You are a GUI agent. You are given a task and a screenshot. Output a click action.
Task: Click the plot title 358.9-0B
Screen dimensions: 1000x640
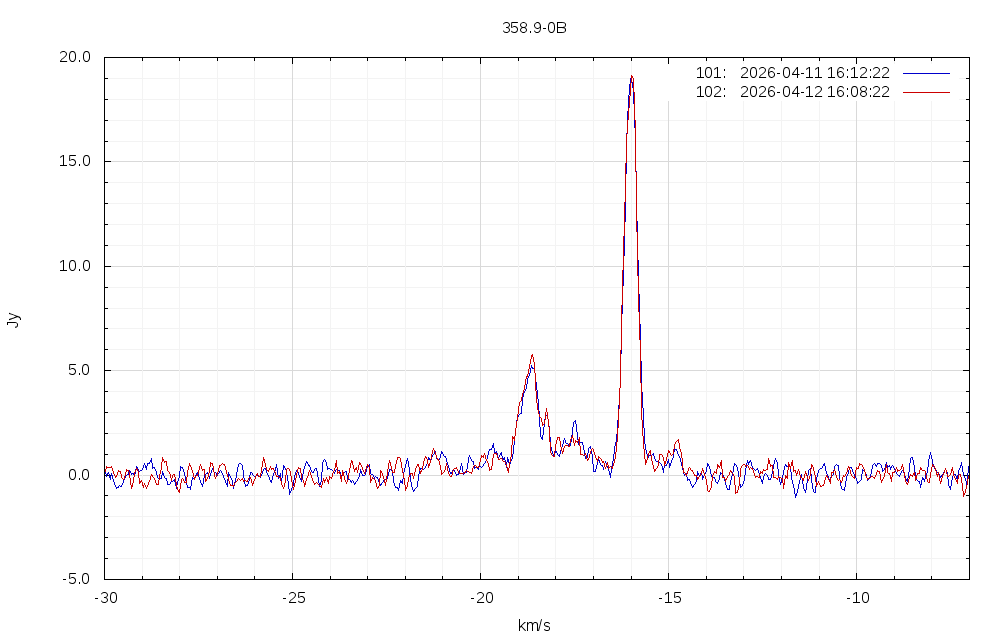tap(534, 28)
